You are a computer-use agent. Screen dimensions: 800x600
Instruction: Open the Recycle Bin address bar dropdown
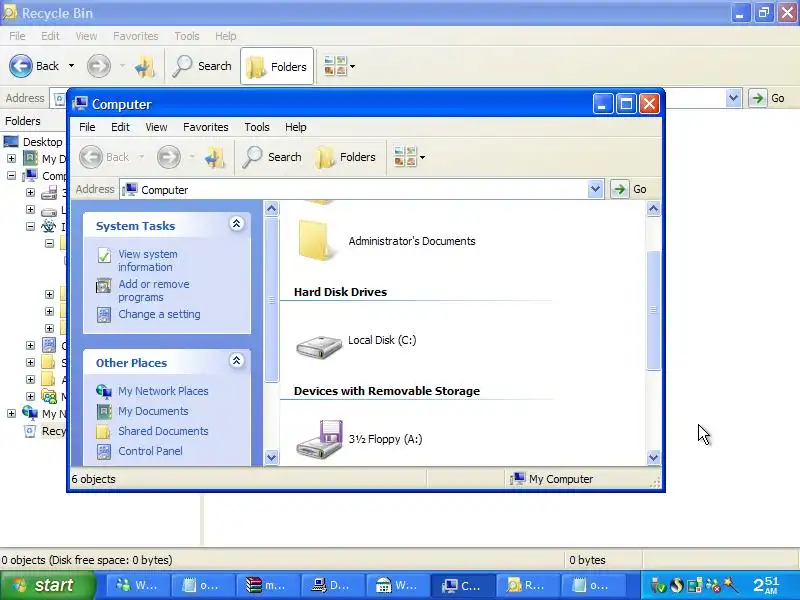(x=733, y=97)
